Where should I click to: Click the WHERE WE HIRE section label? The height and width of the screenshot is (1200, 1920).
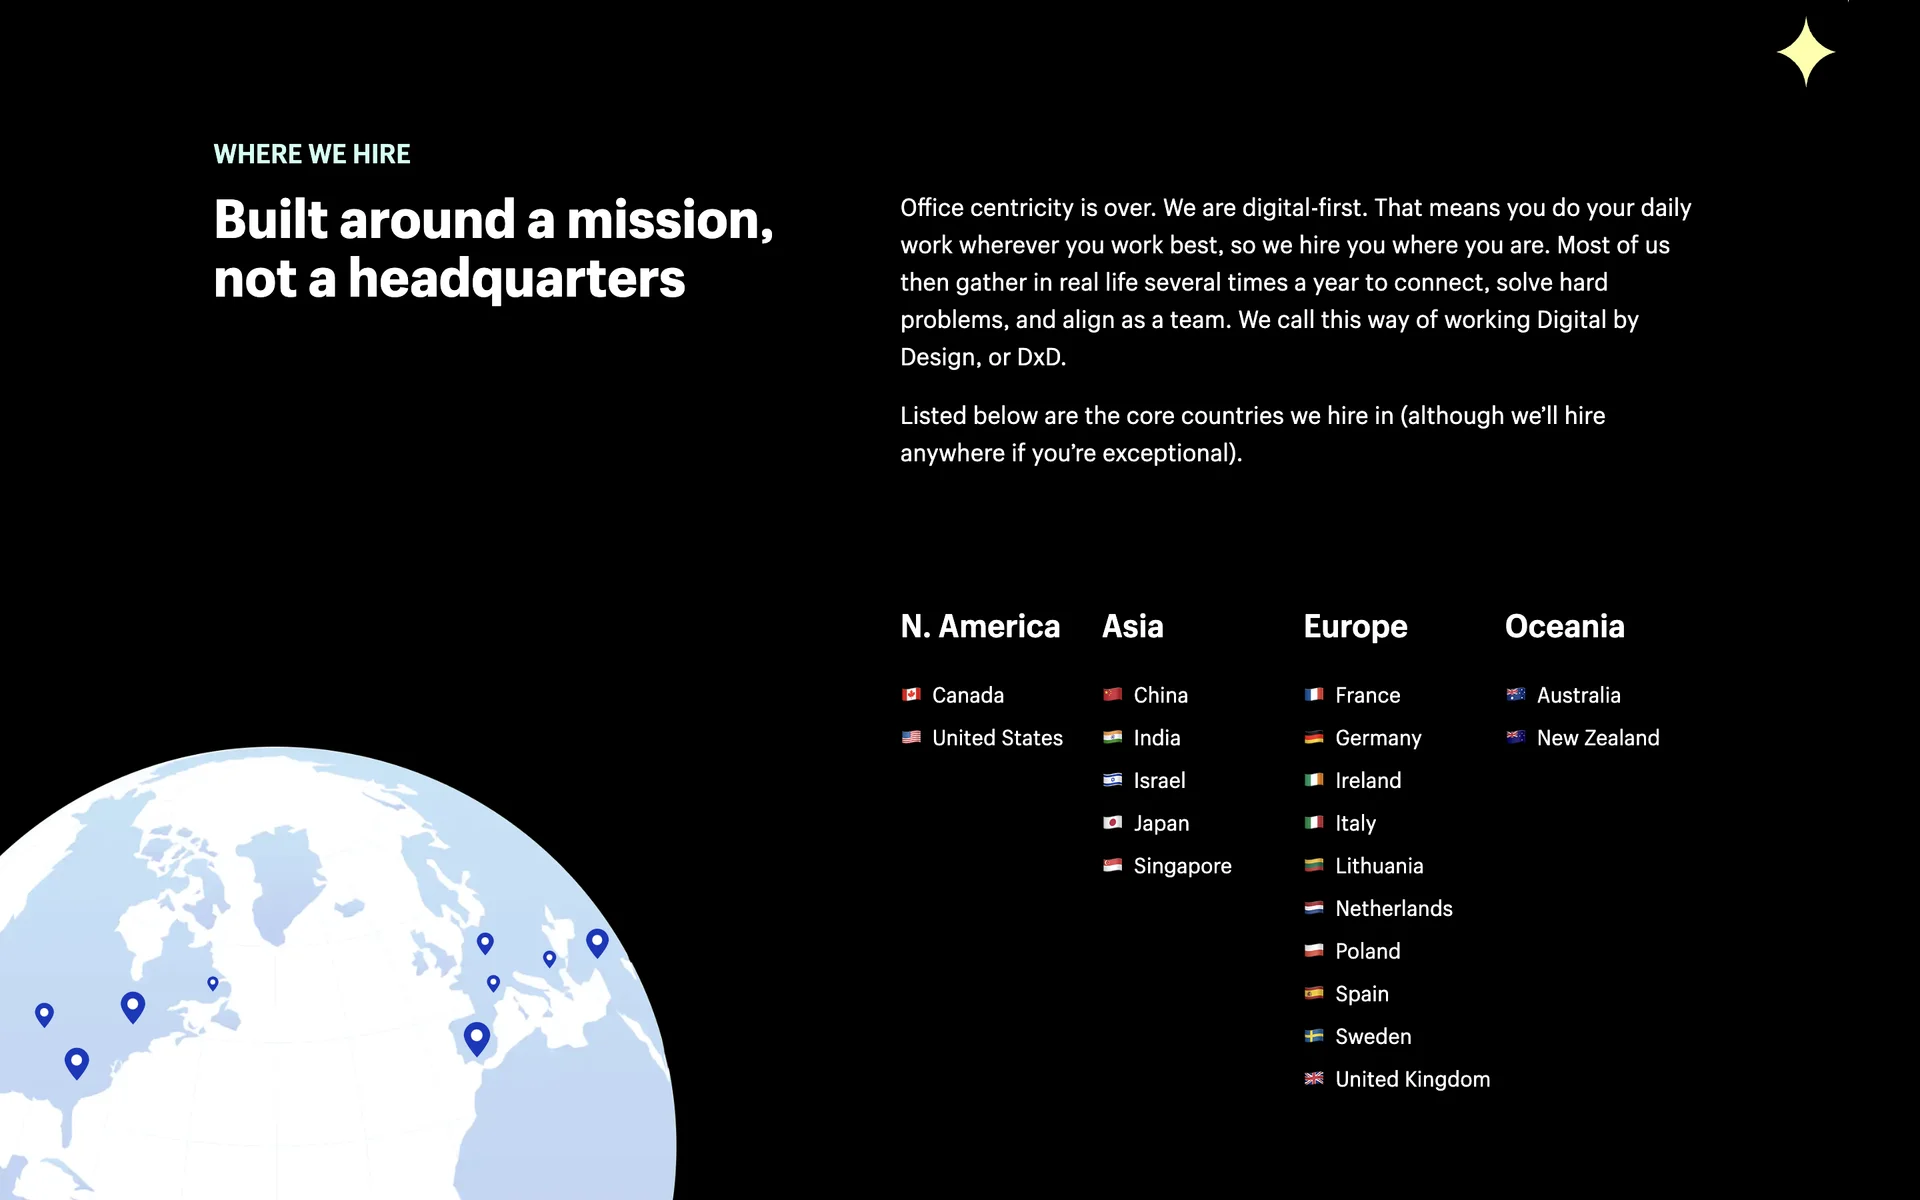coord(312,154)
